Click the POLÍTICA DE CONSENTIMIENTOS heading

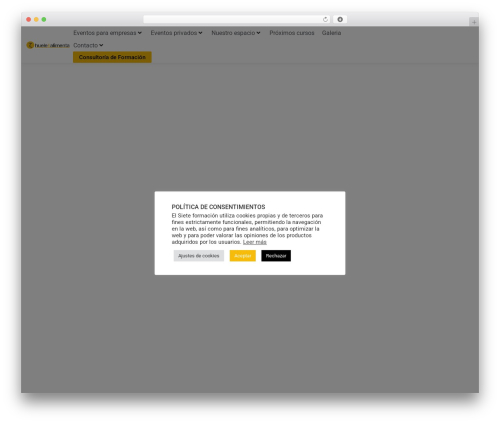coord(218,207)
